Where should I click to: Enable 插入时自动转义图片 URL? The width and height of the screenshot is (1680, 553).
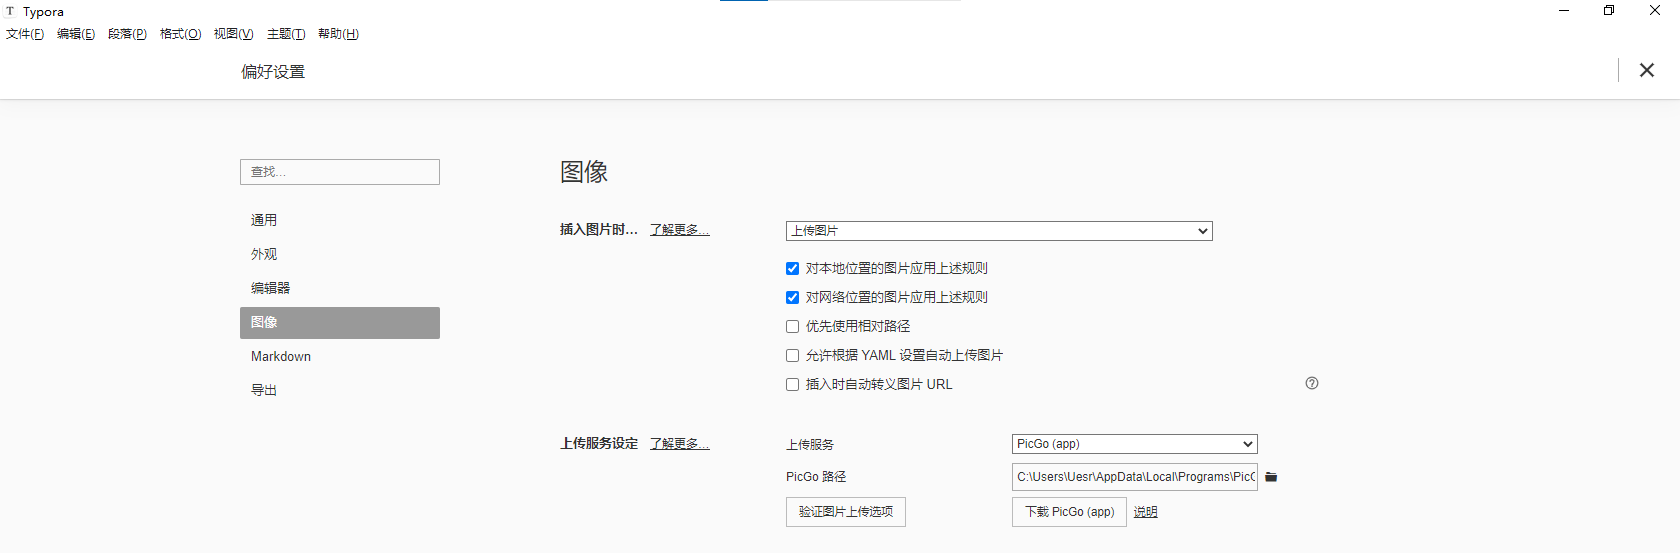point(792,384)
